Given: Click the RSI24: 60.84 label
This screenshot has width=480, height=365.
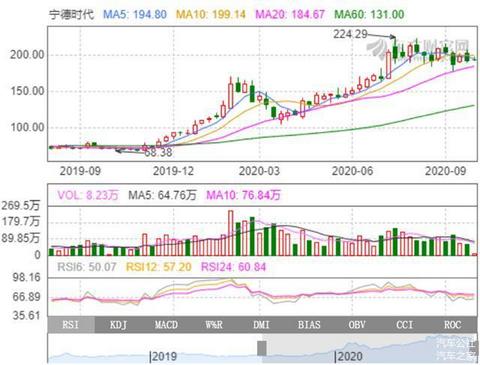Looking at the screenshot, I should point(234,267).
